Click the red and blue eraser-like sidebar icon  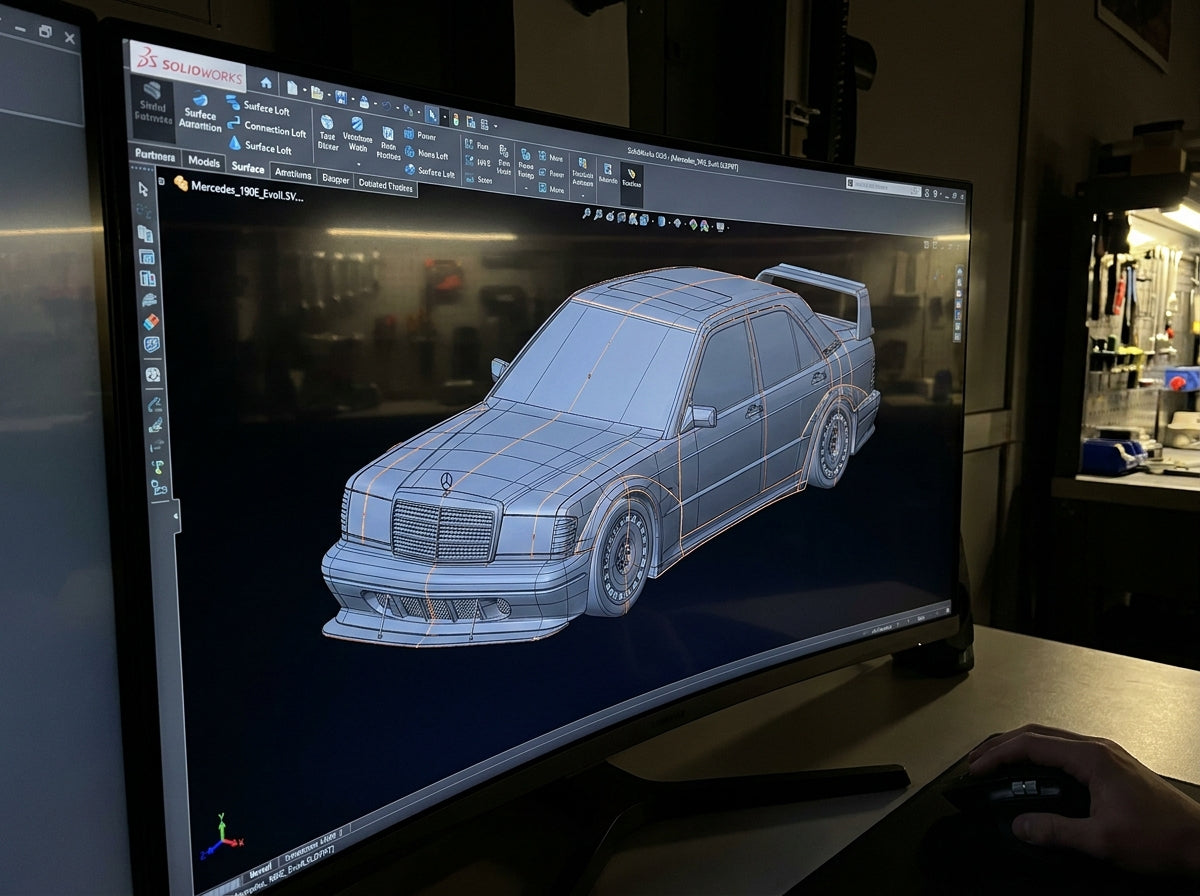click(151, 321)
